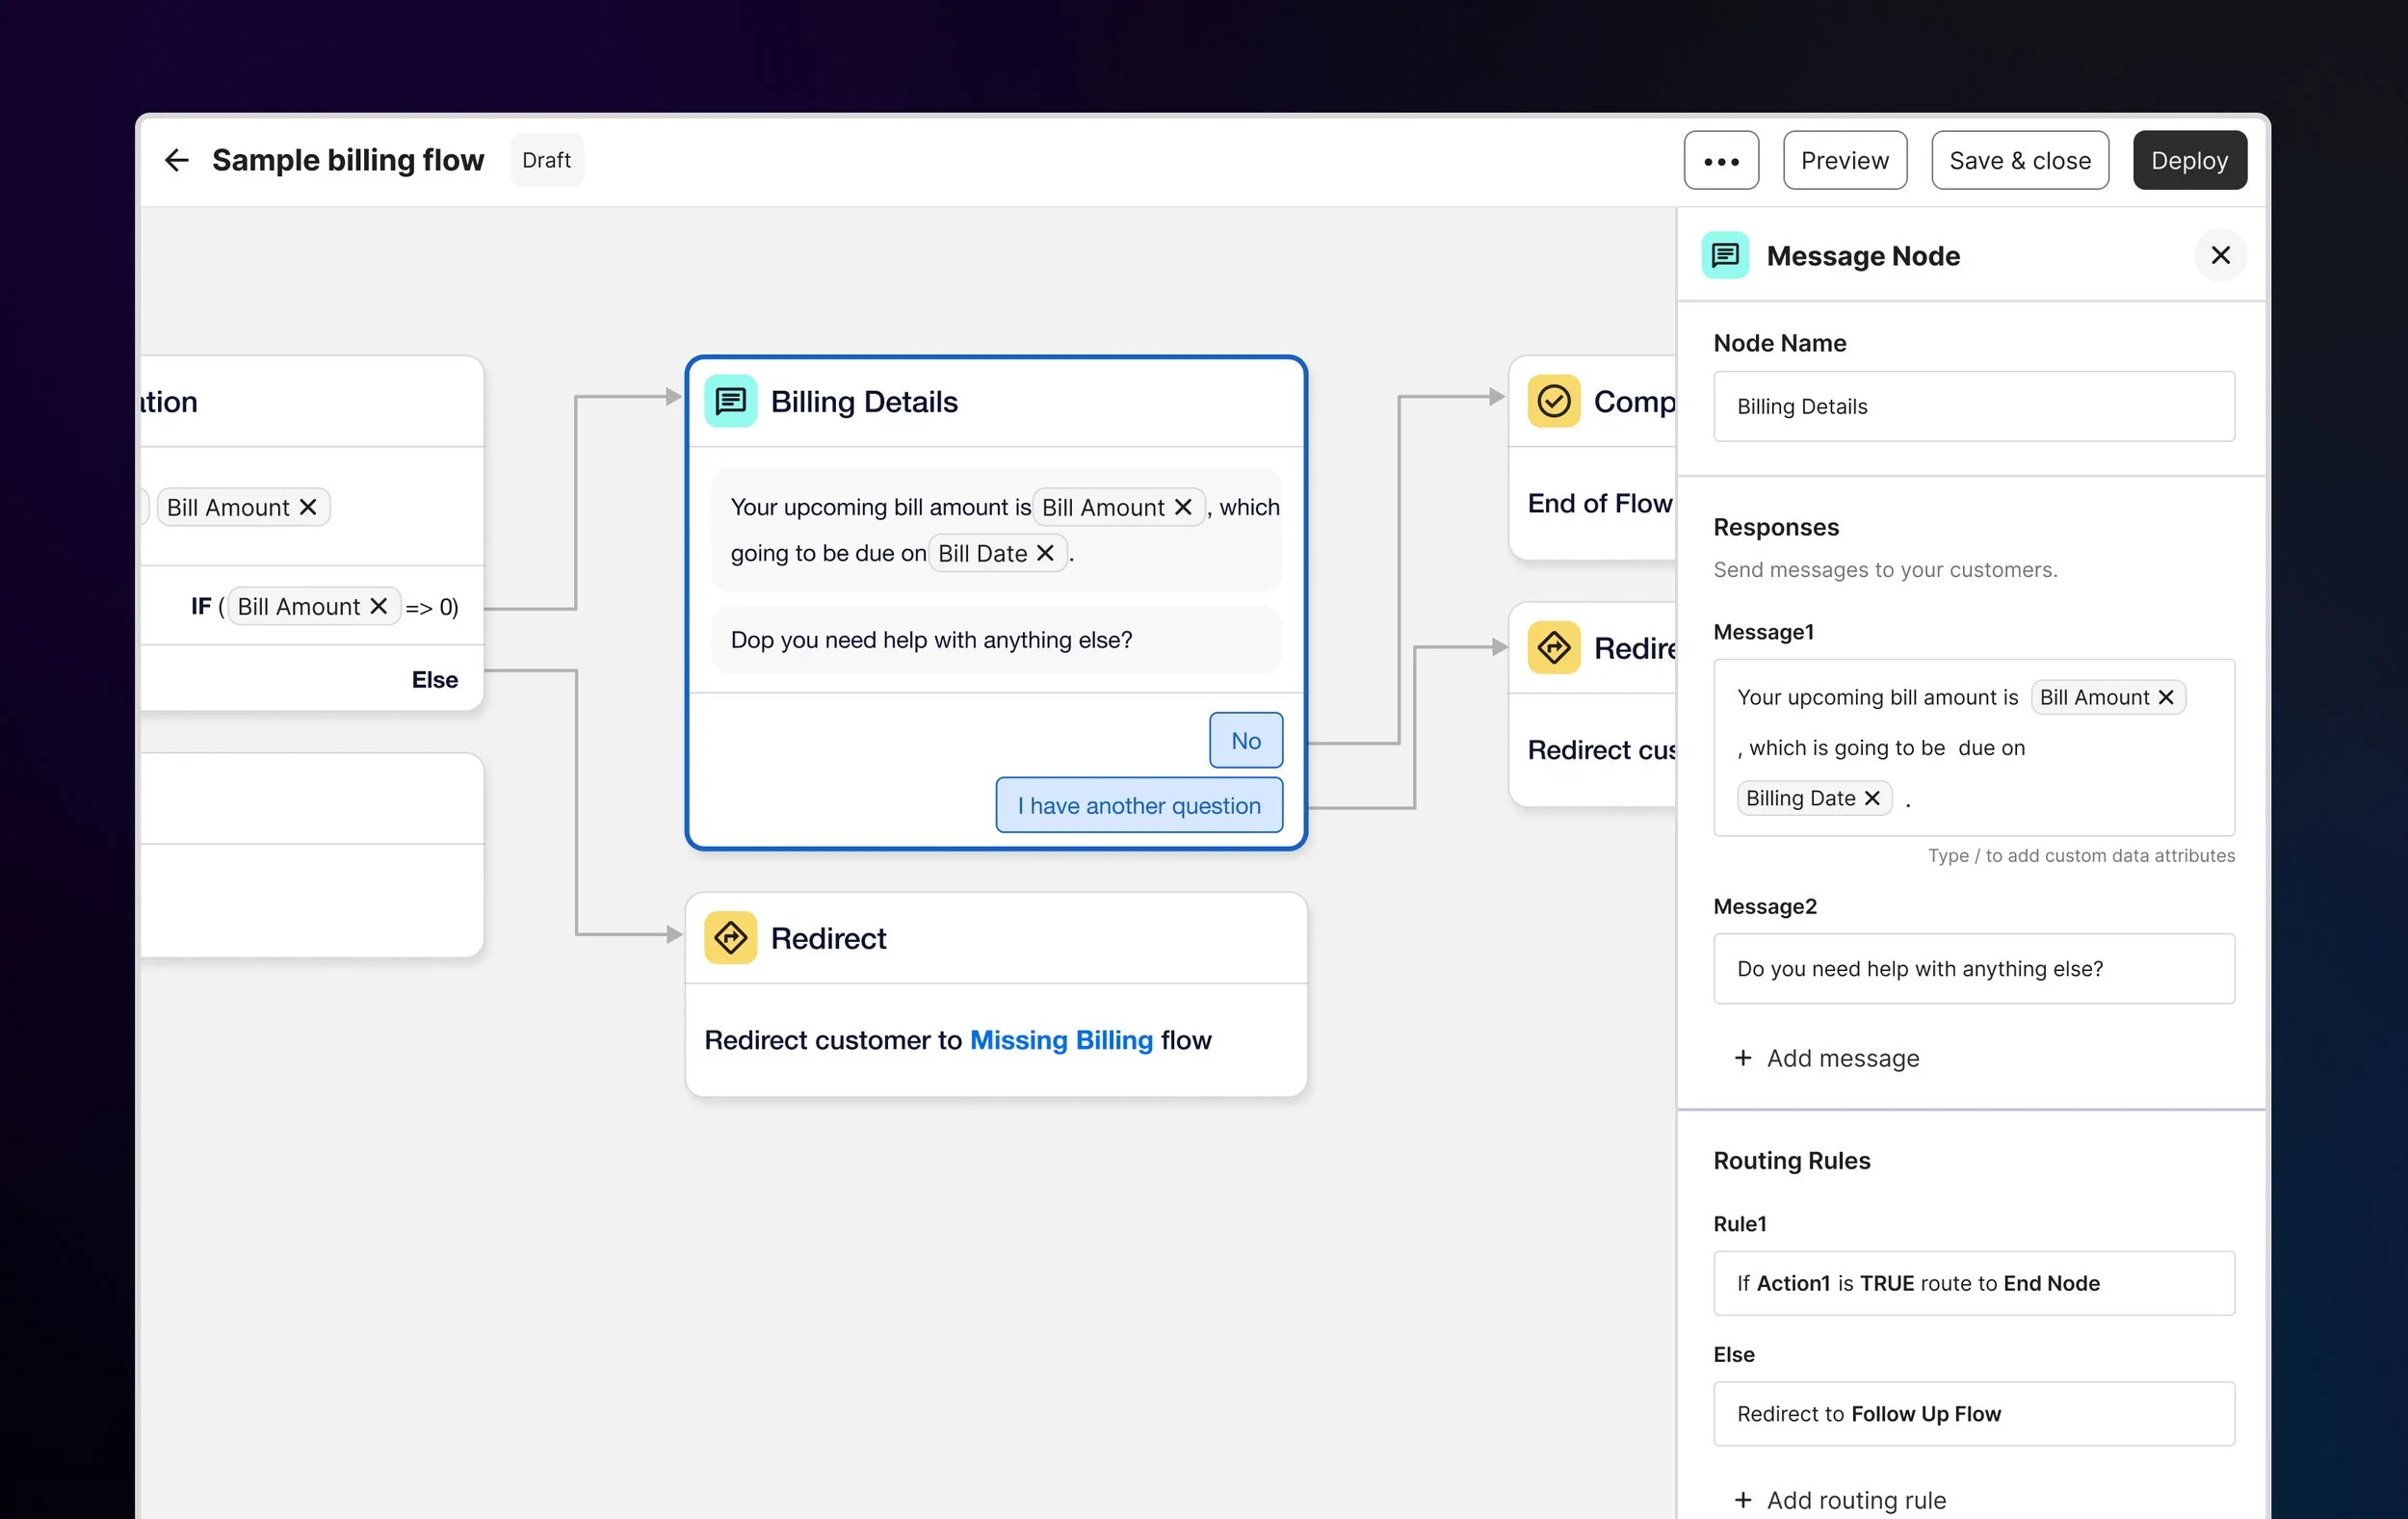The height and width of the screenshot is (1519, 2408).
Task: Remove Bill Amount chip above the IF row
Action: [x=308, y=507]
